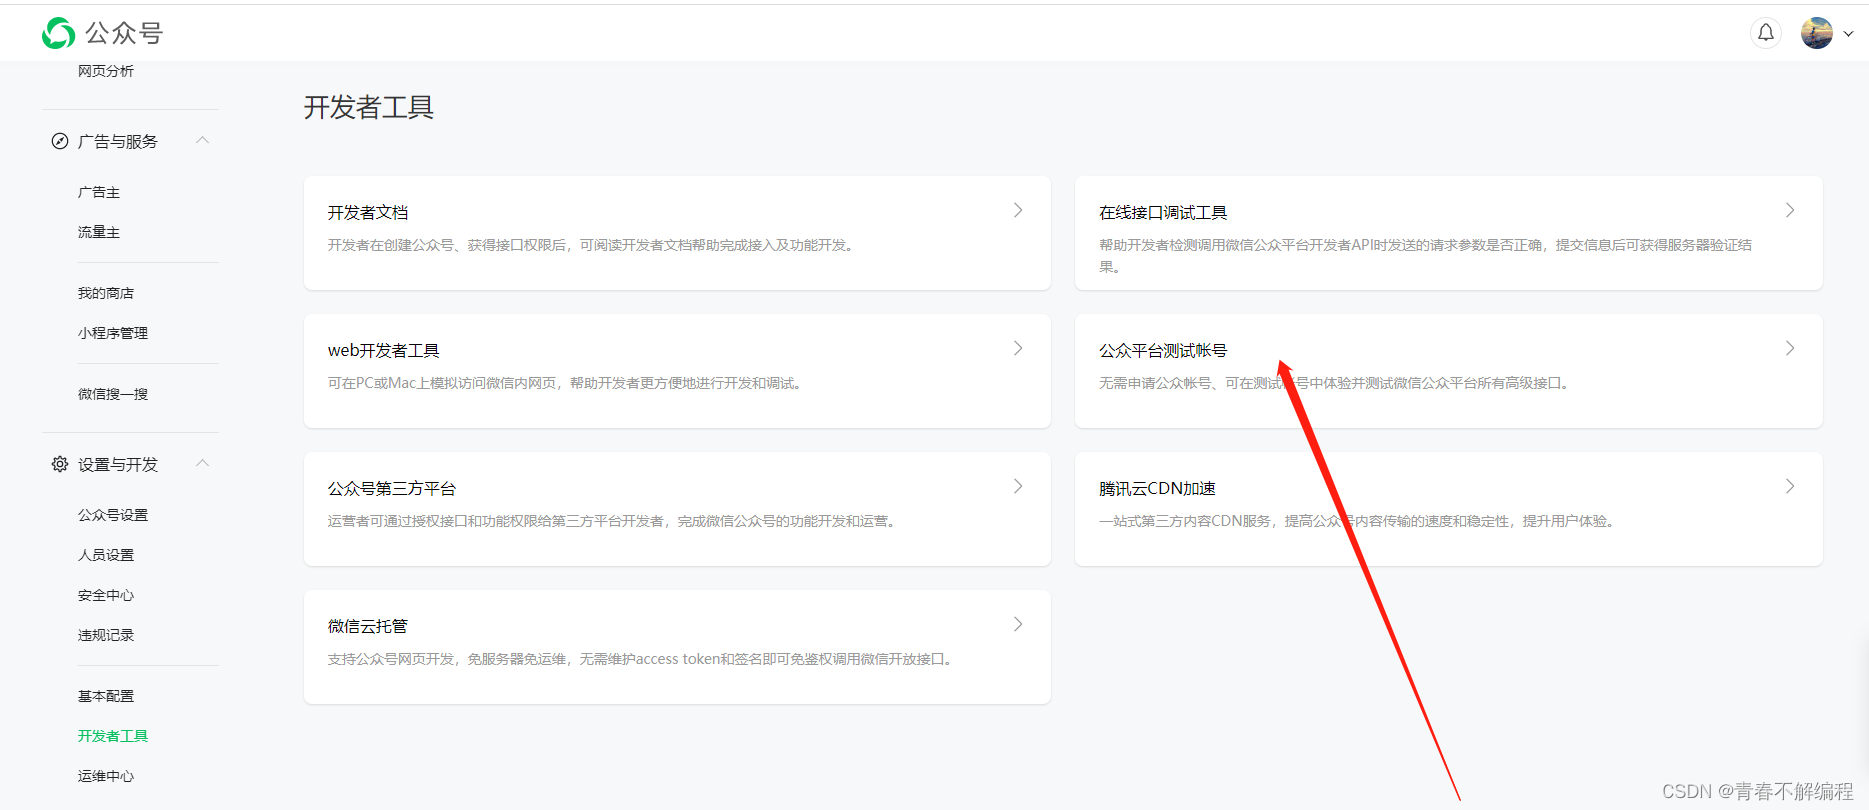Click the 开发者工具 page heading

tap(369, 107)
